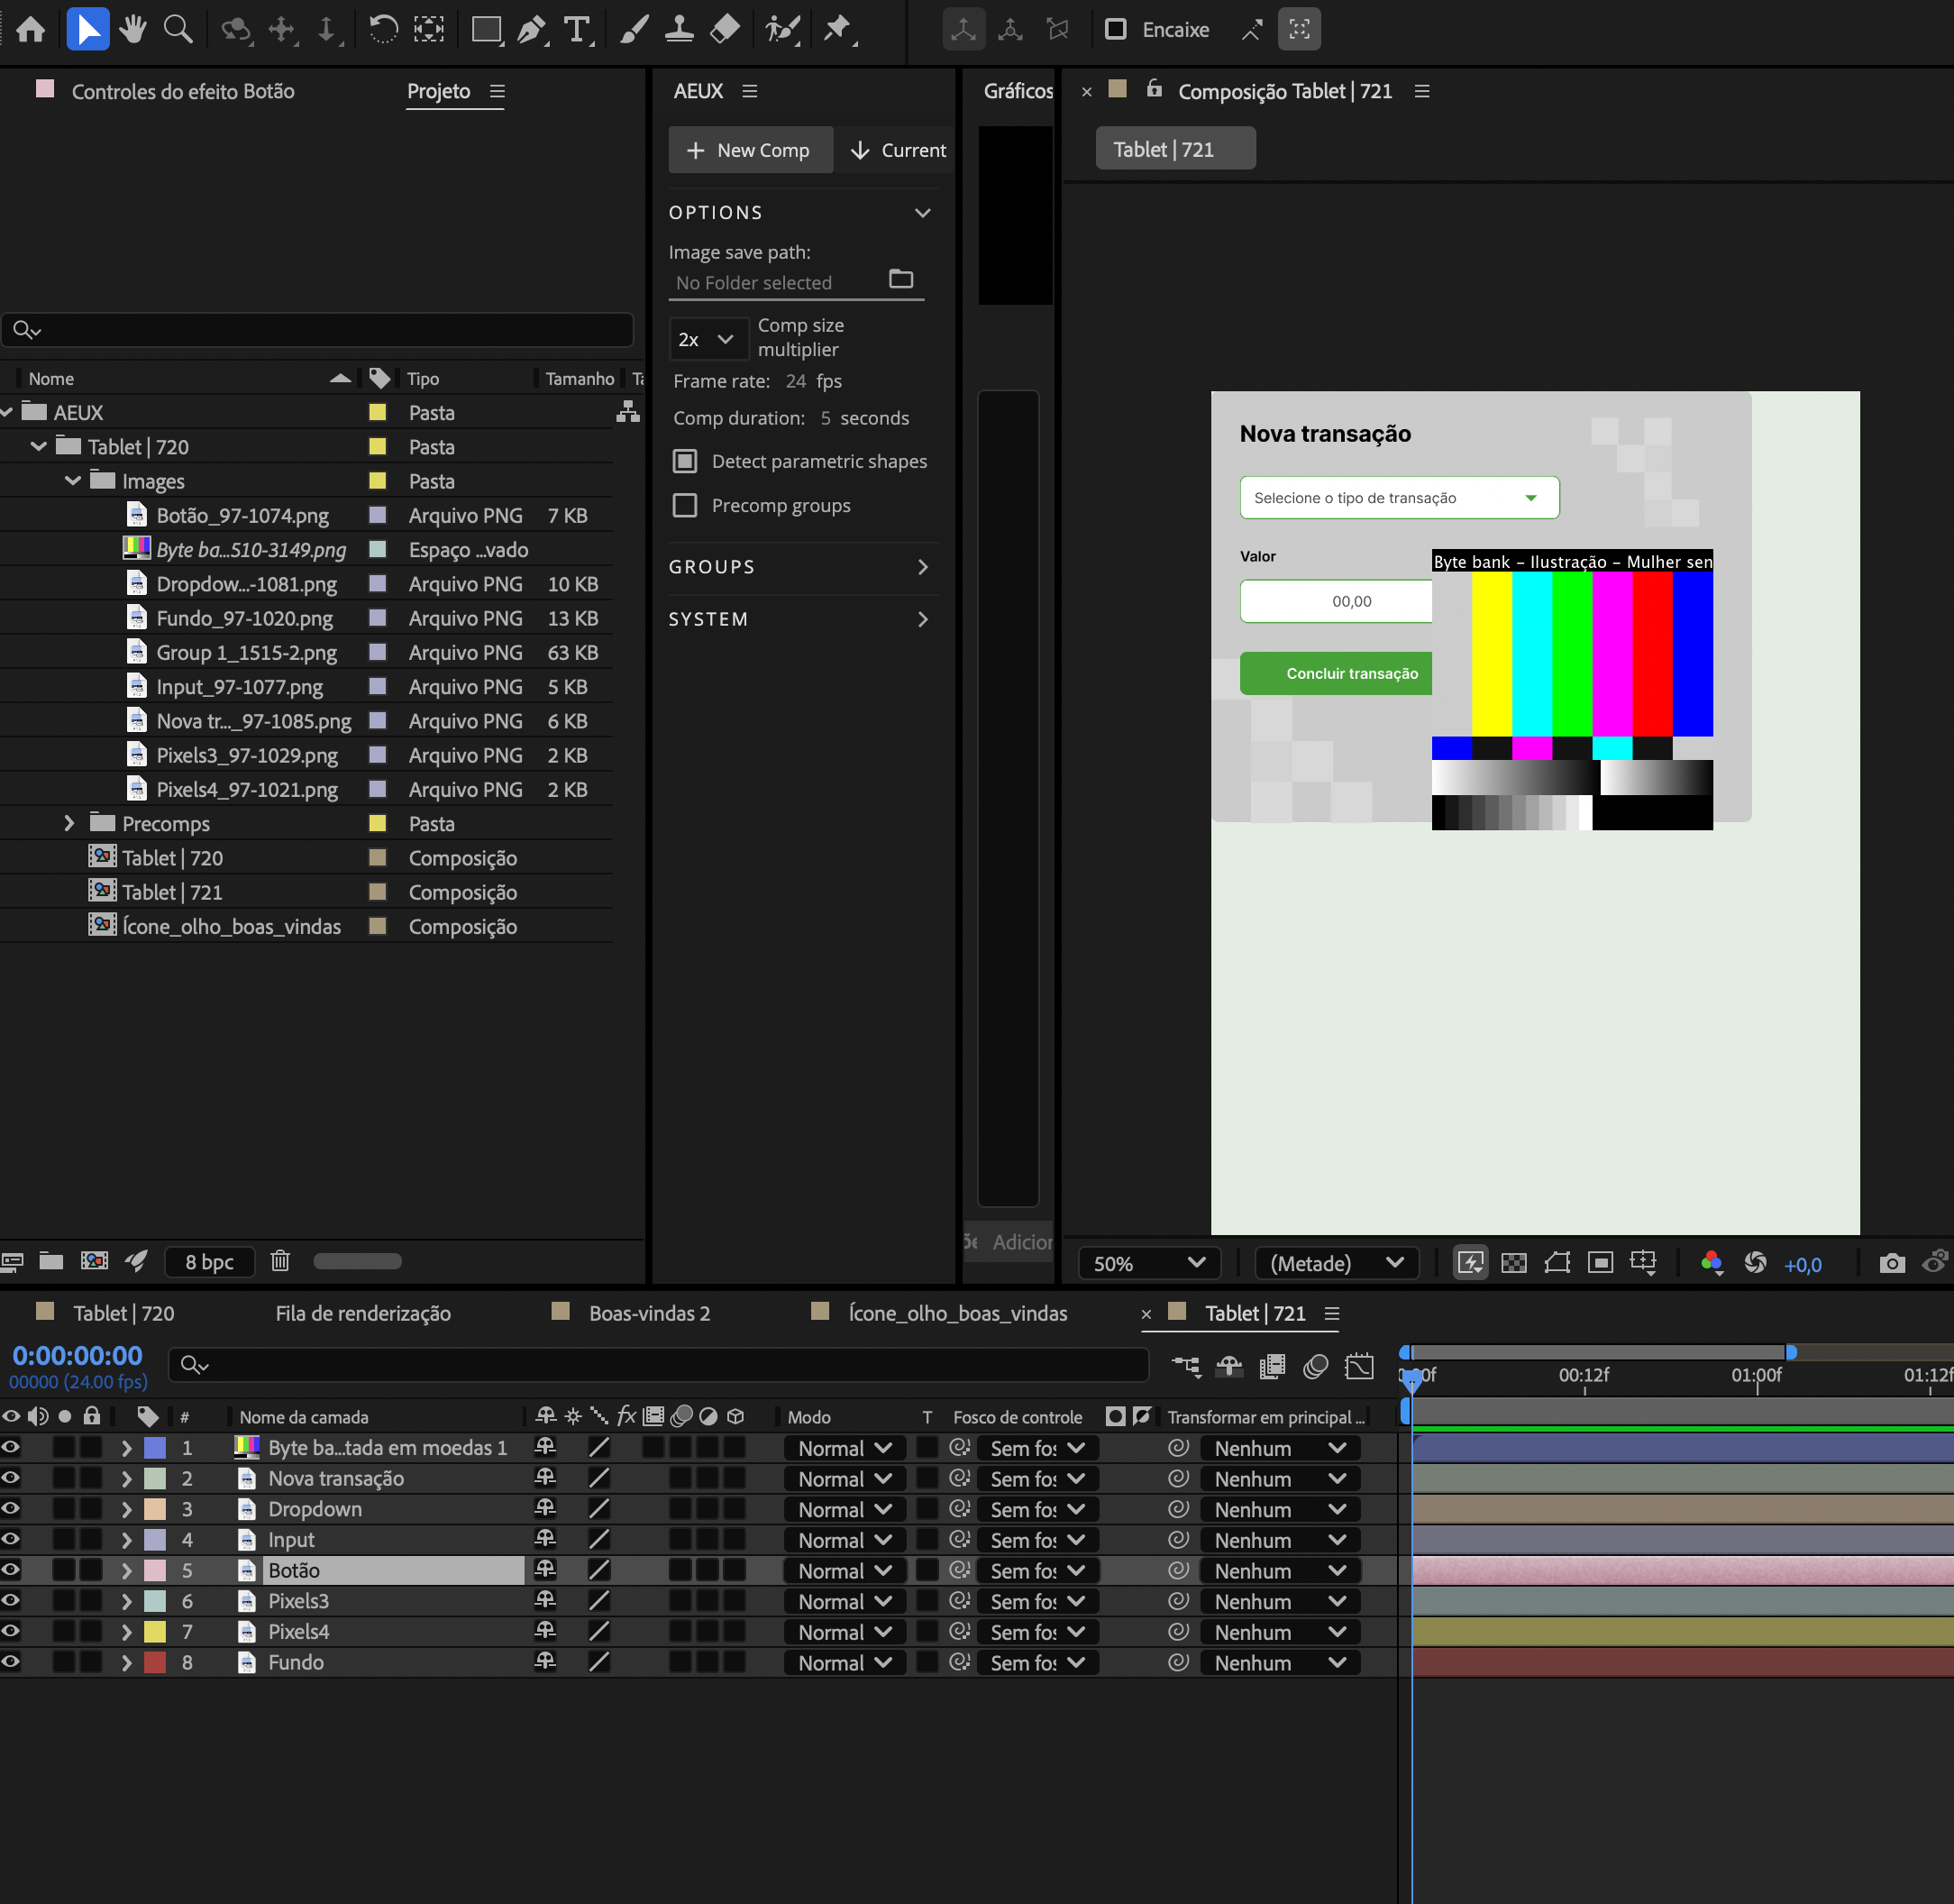This screenshot has width=1954, height=1904.
Task: Uncheck Detect parametric shapes
Action: [685, 461]
